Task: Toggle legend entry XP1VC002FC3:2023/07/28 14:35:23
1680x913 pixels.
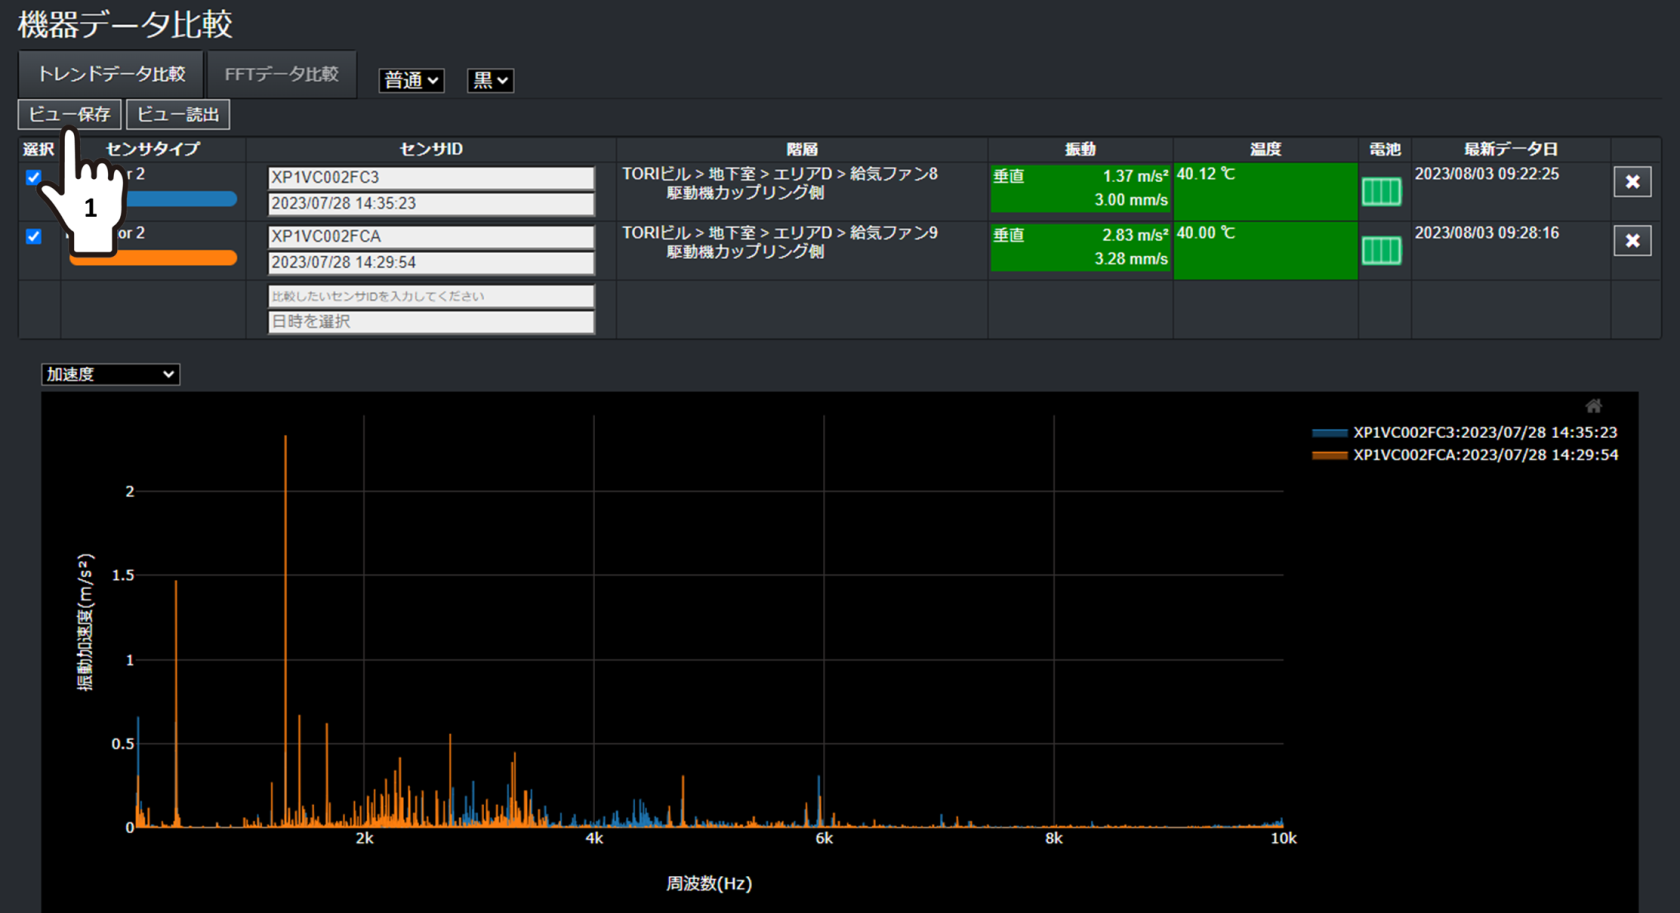Action: point(1465,433)
